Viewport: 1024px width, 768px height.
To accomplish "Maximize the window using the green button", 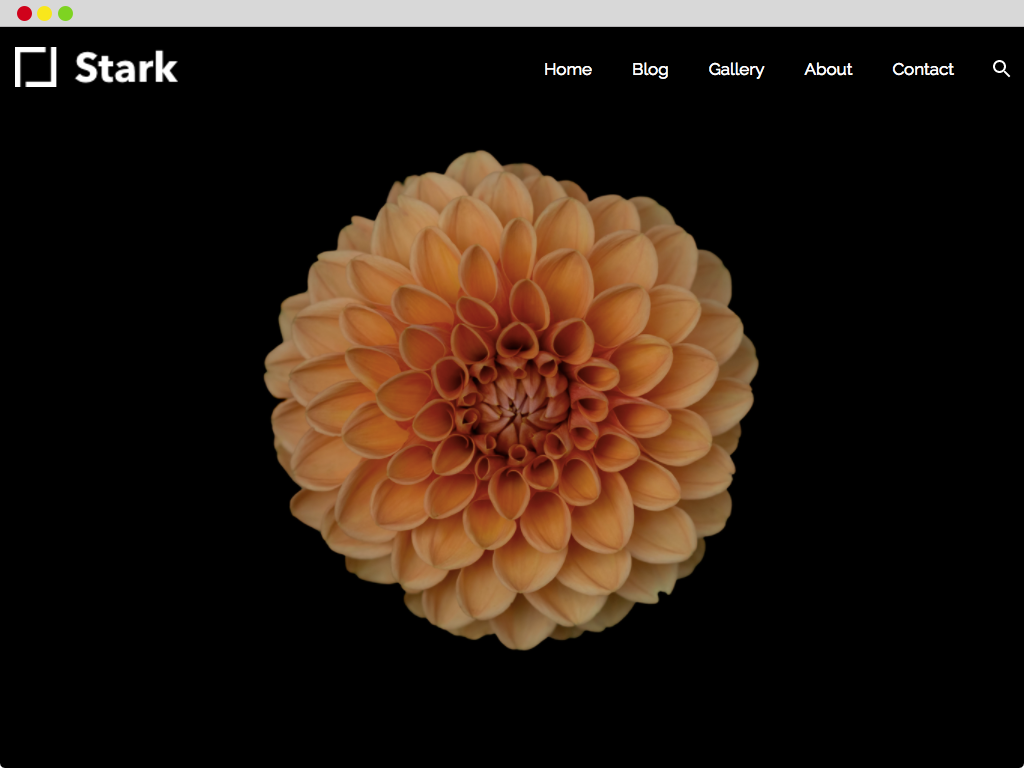I will coord(65,13).
